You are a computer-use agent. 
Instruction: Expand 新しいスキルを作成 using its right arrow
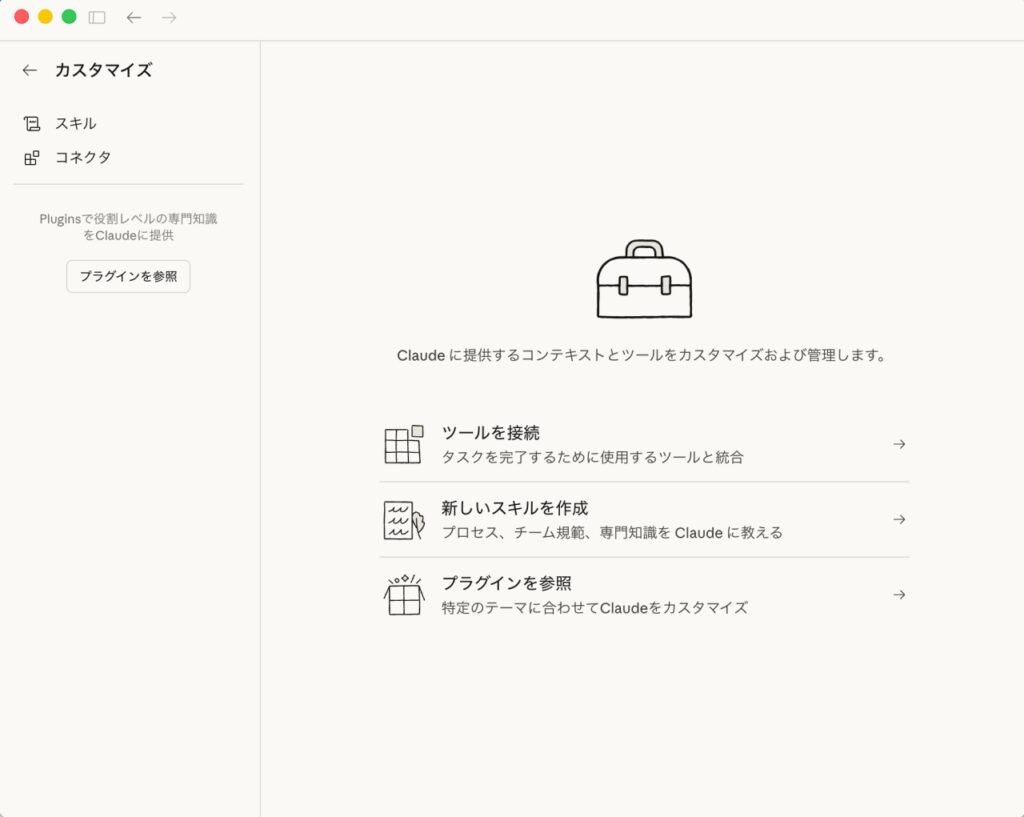click(x=899, y=520)
